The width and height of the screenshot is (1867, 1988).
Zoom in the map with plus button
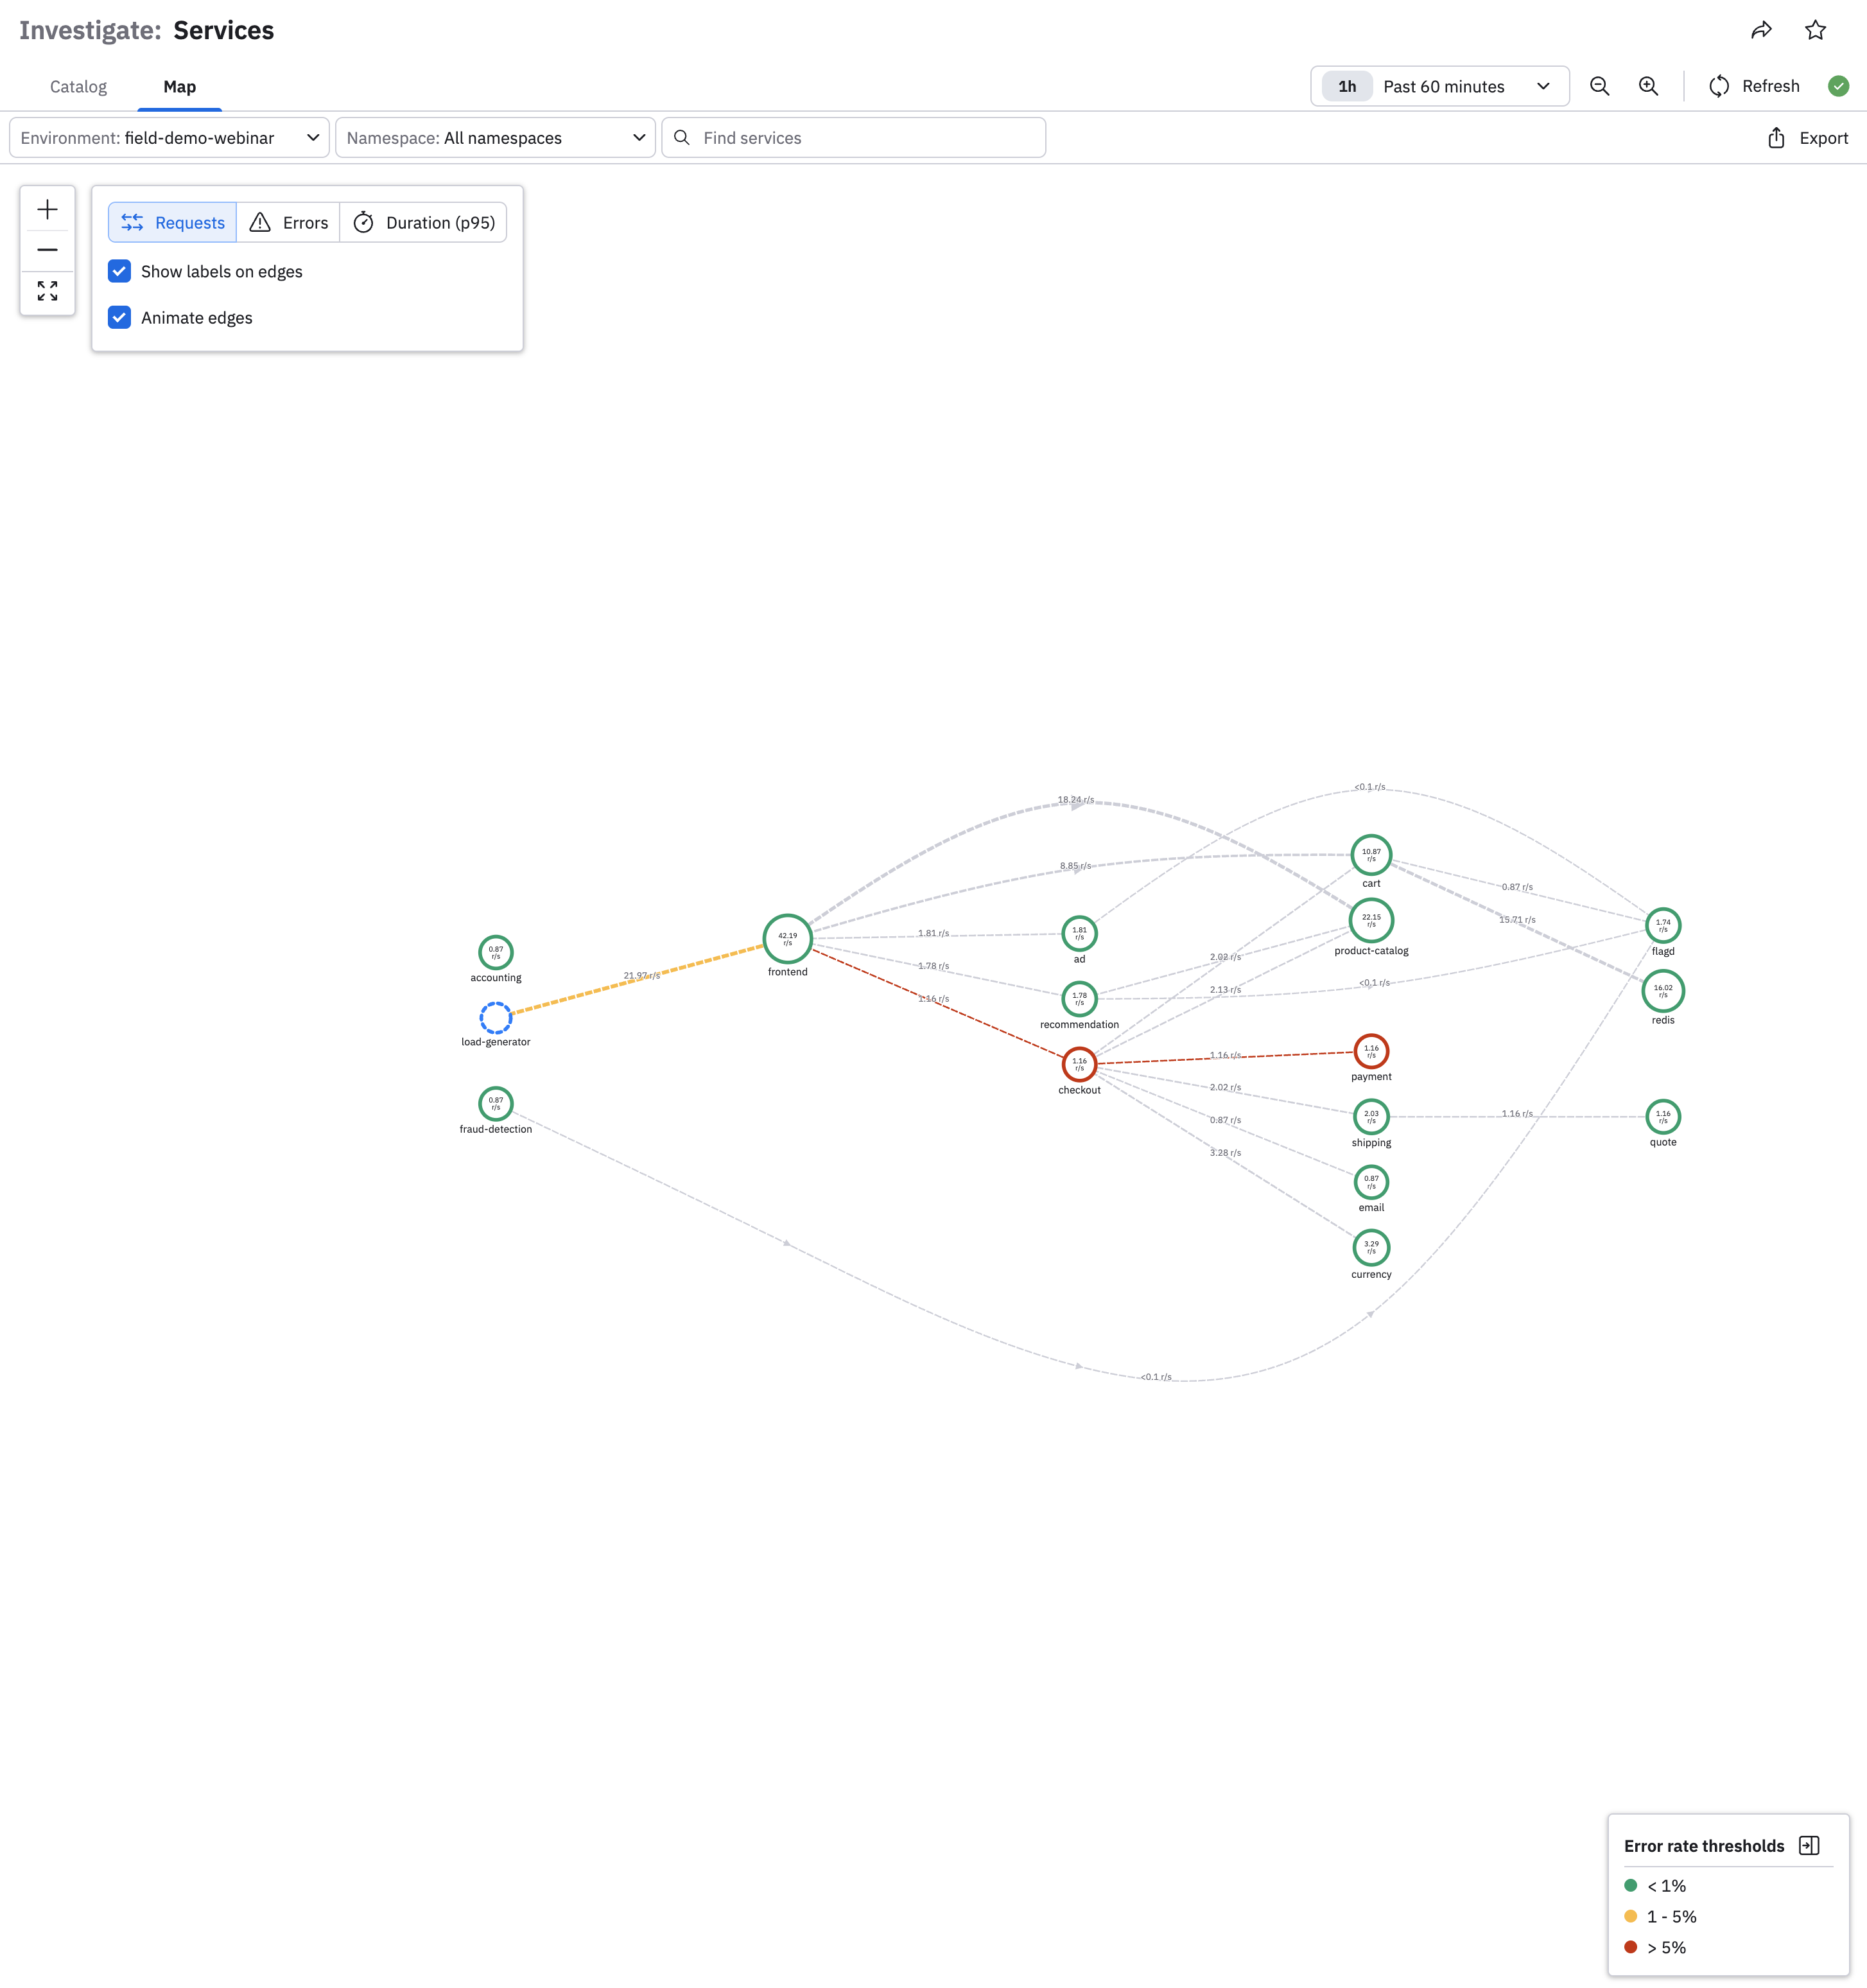[47, 209]
